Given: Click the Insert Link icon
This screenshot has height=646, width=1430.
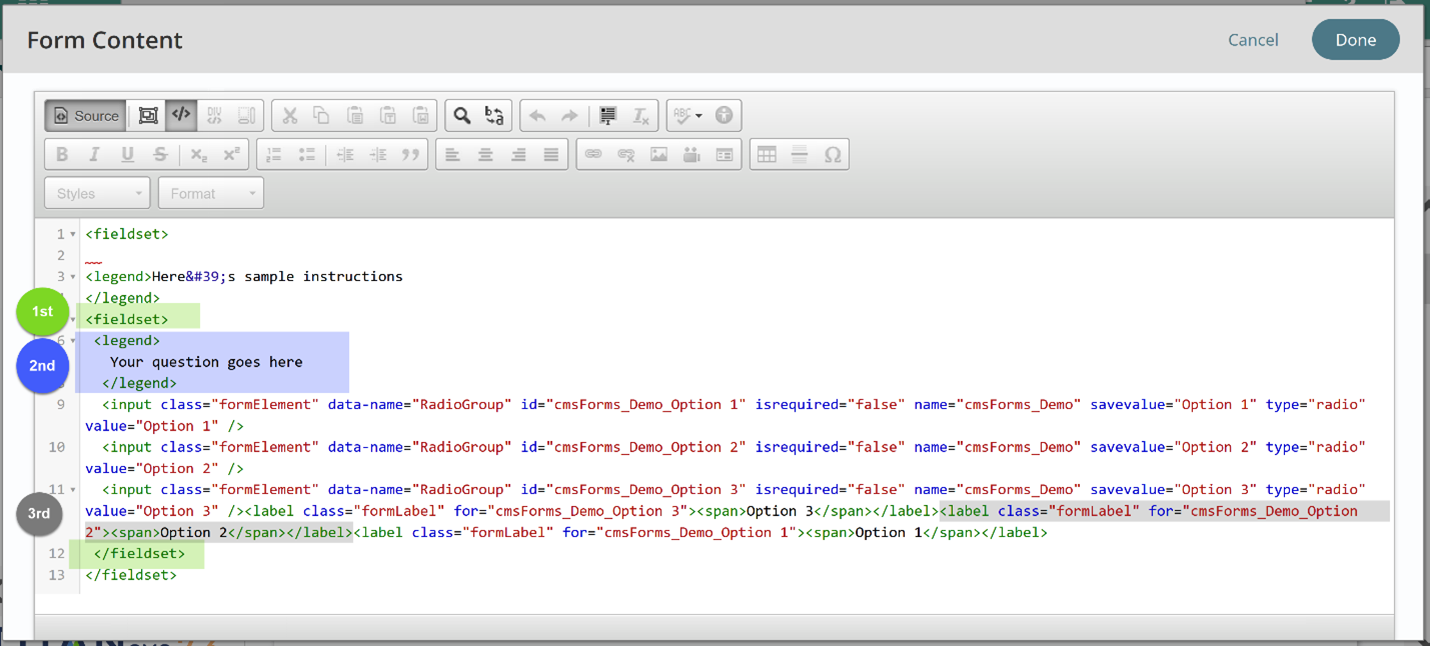Looking at the screenshot, I should 594,155.
